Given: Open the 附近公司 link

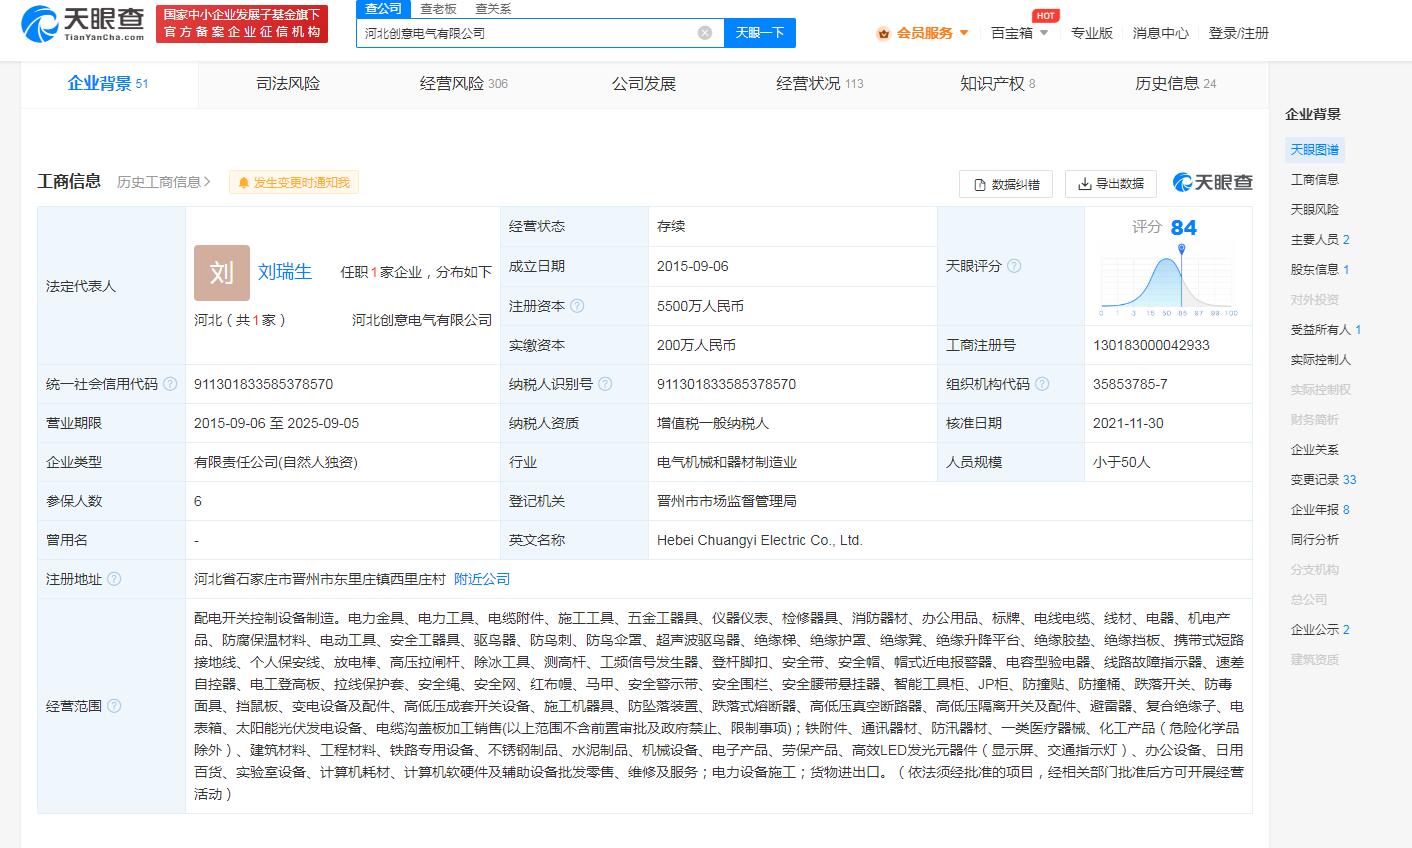Looking at the screenshot, I should pyautogui.click(x=482, y=579).
